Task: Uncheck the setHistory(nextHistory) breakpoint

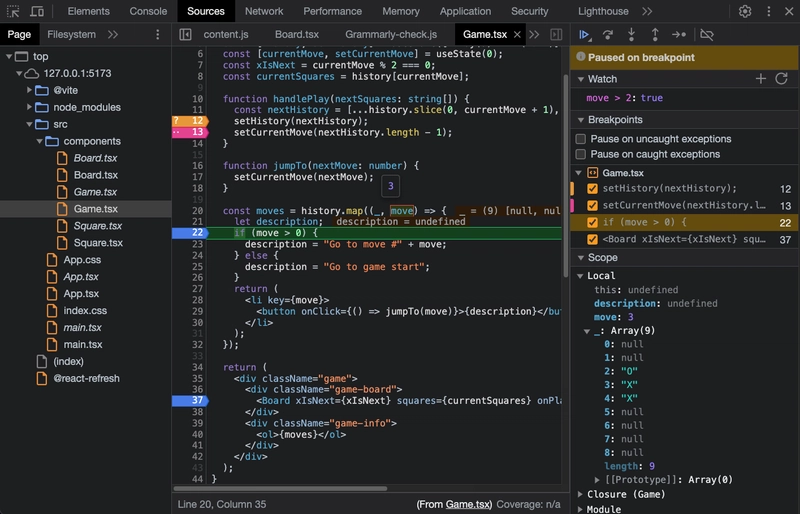Action: tap(592, 188)
